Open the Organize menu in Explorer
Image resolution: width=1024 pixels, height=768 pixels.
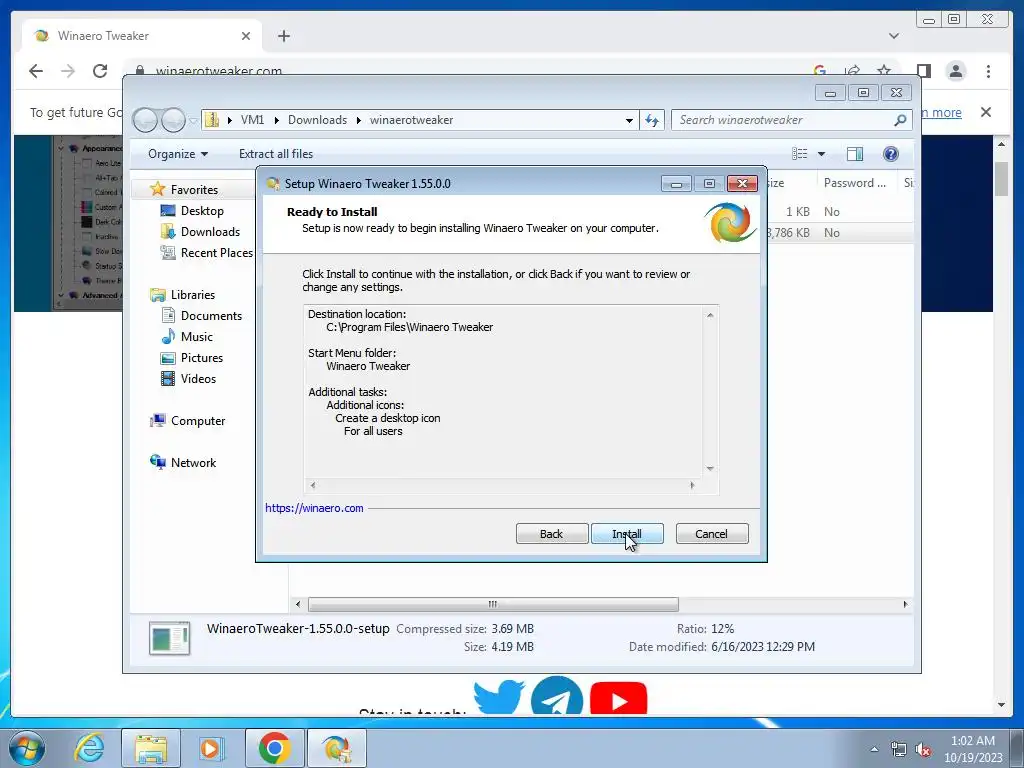tap(178, 153)
